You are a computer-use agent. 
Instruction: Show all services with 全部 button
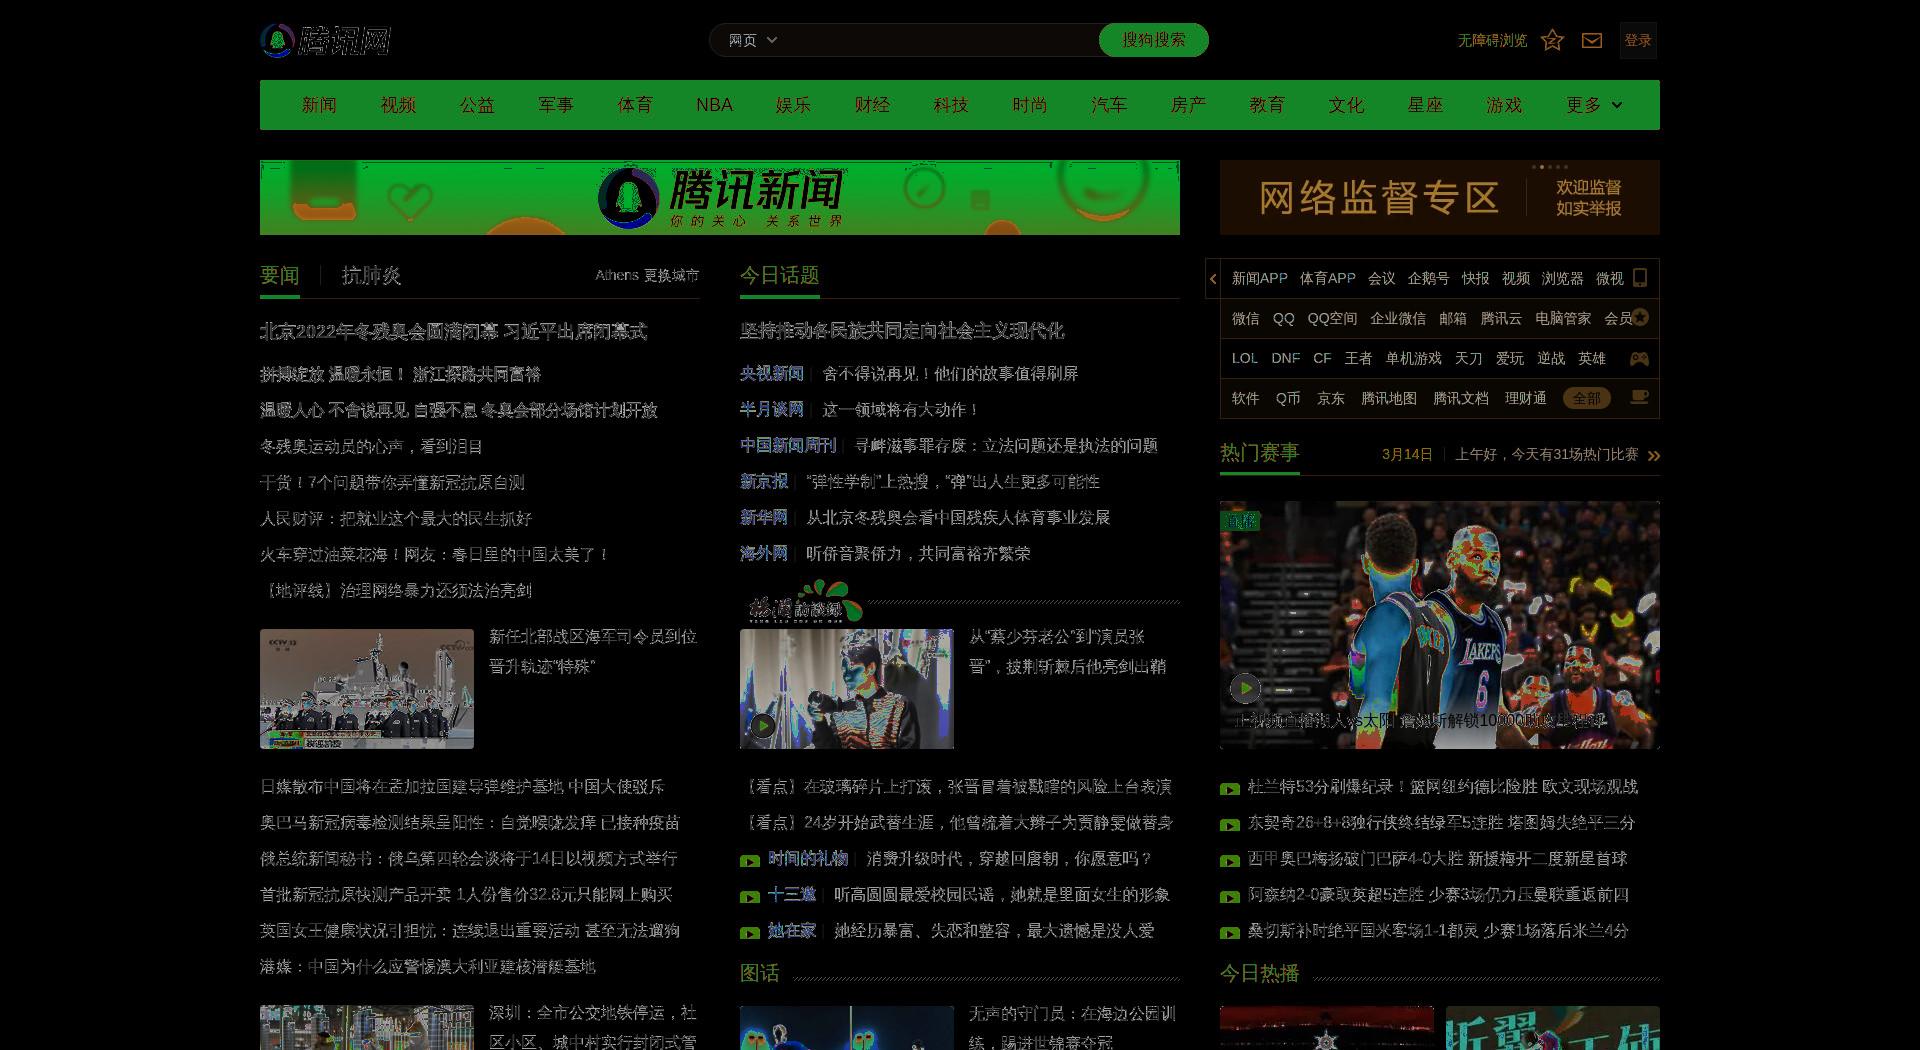1587,398
